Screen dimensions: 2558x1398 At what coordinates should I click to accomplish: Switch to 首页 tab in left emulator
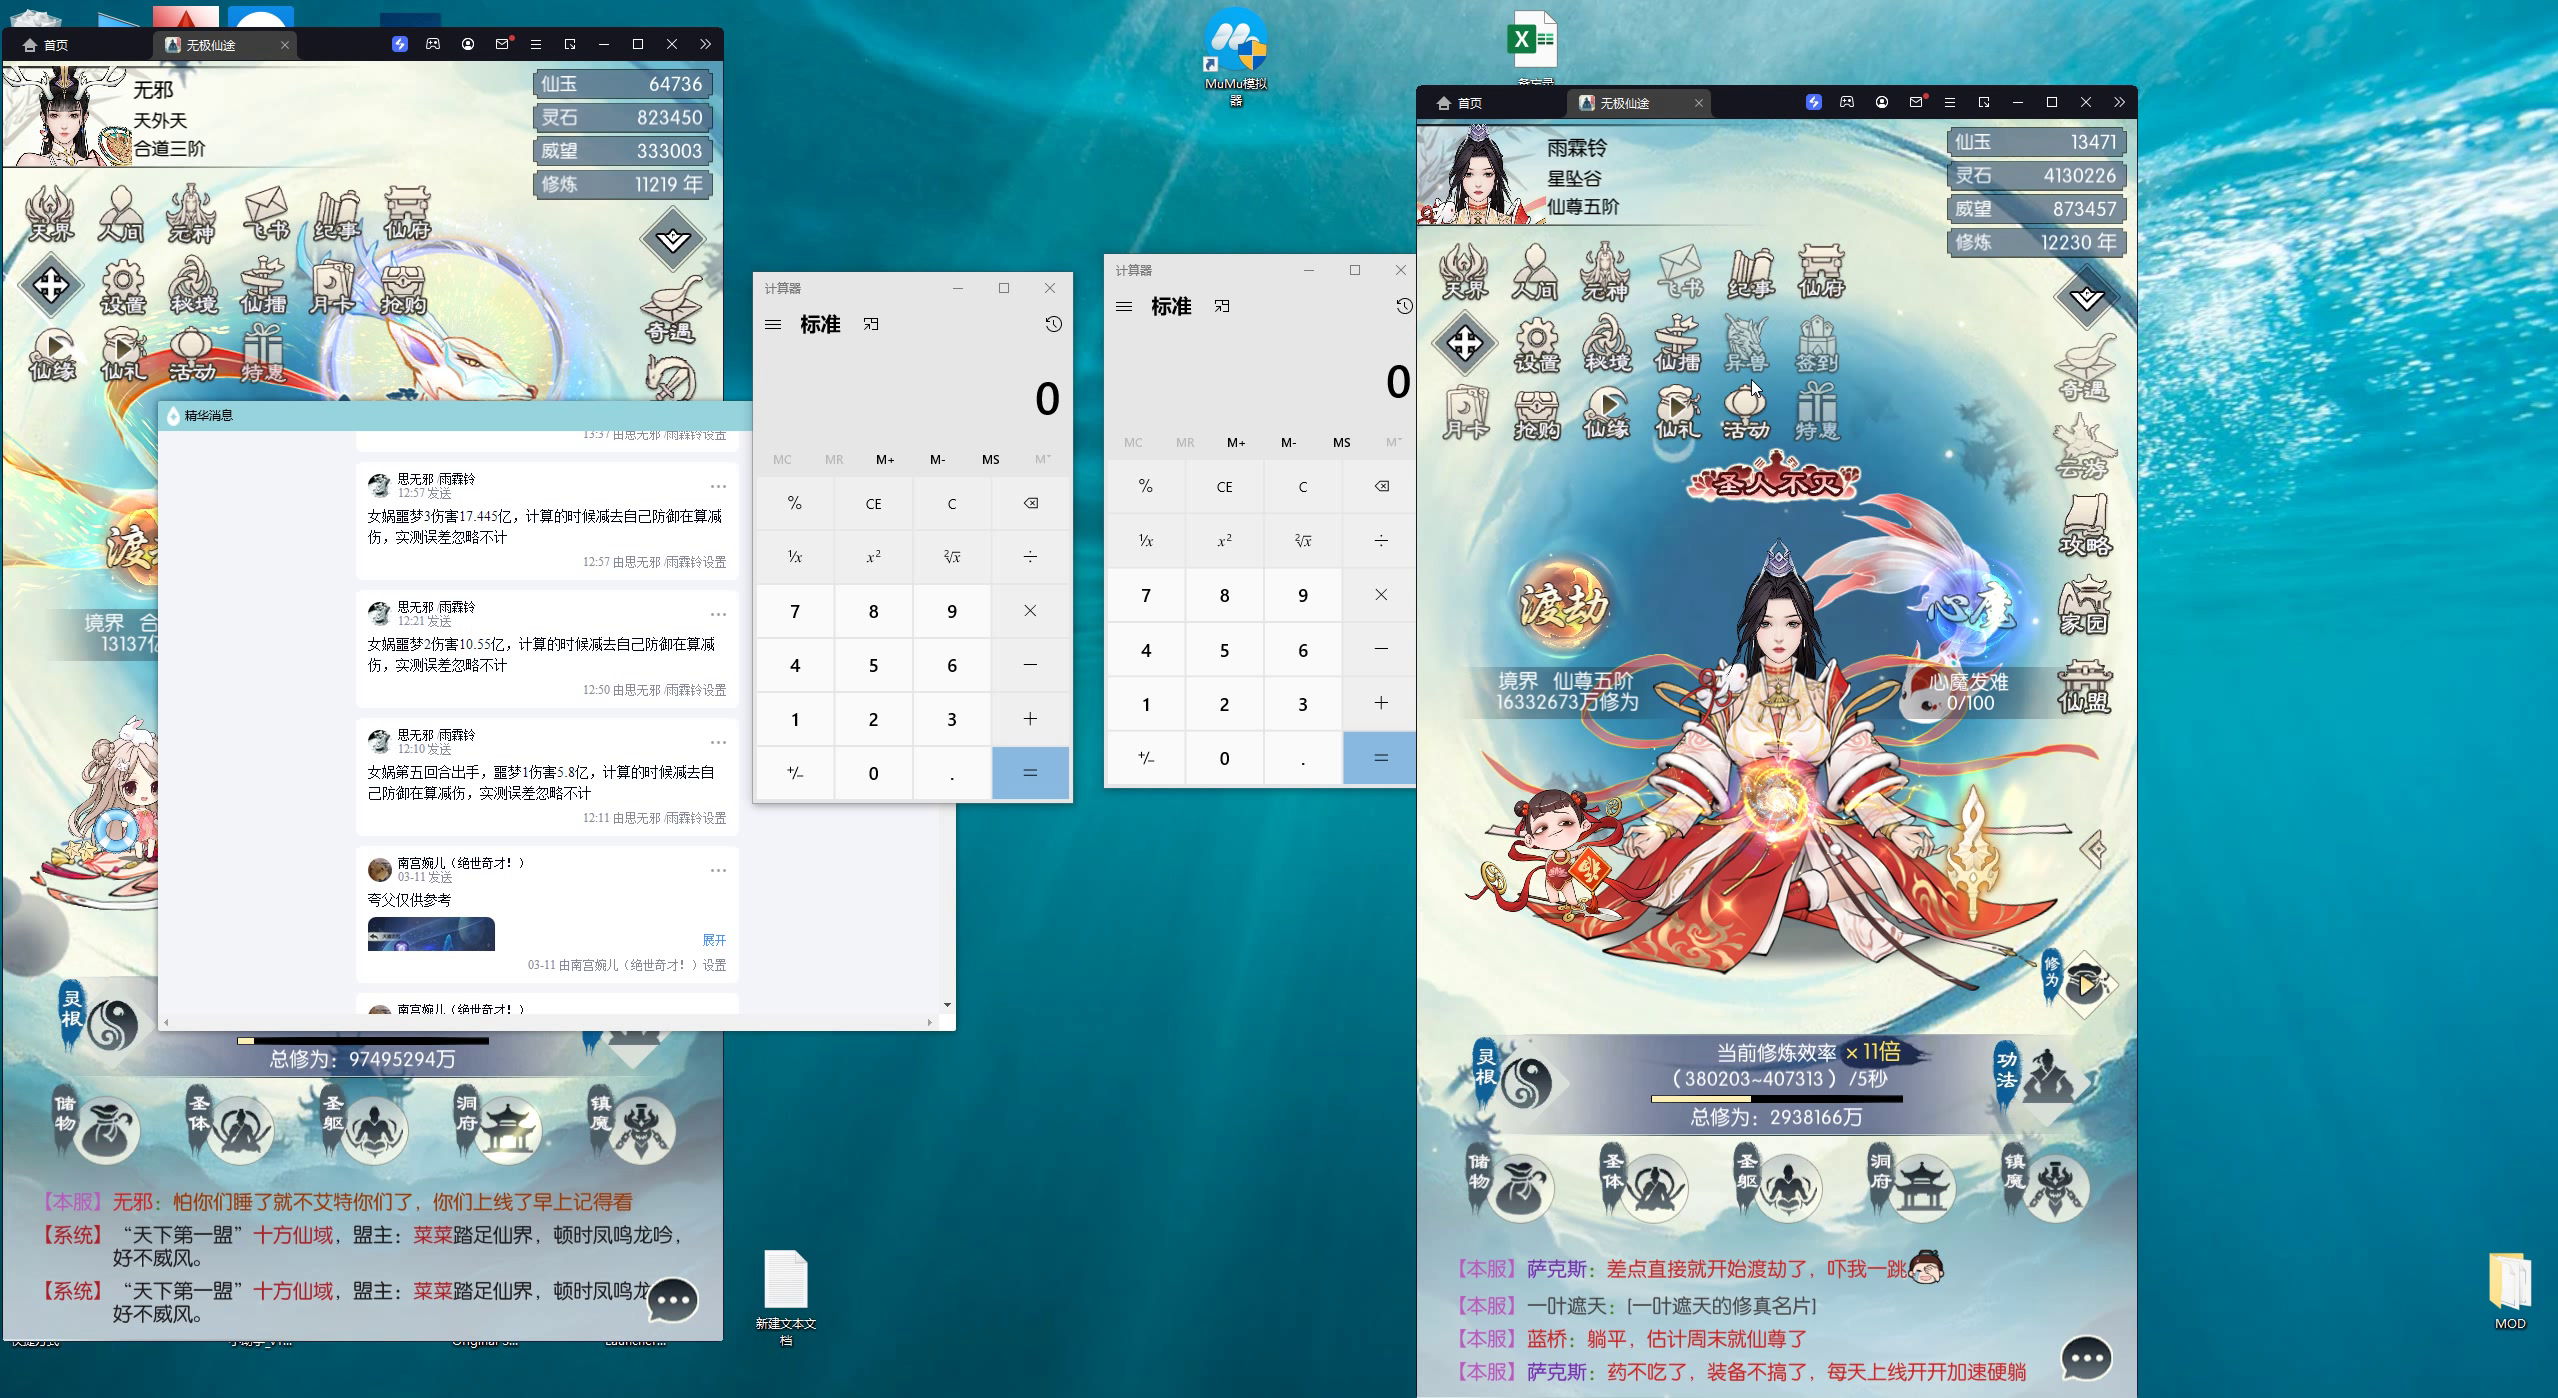pos(45,45)
